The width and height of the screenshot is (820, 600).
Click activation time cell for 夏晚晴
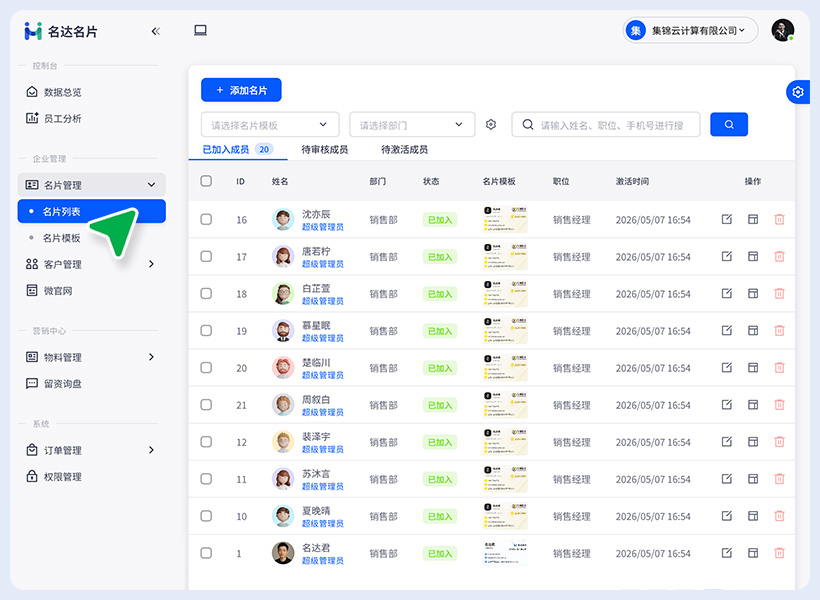(x=653, y=516)
